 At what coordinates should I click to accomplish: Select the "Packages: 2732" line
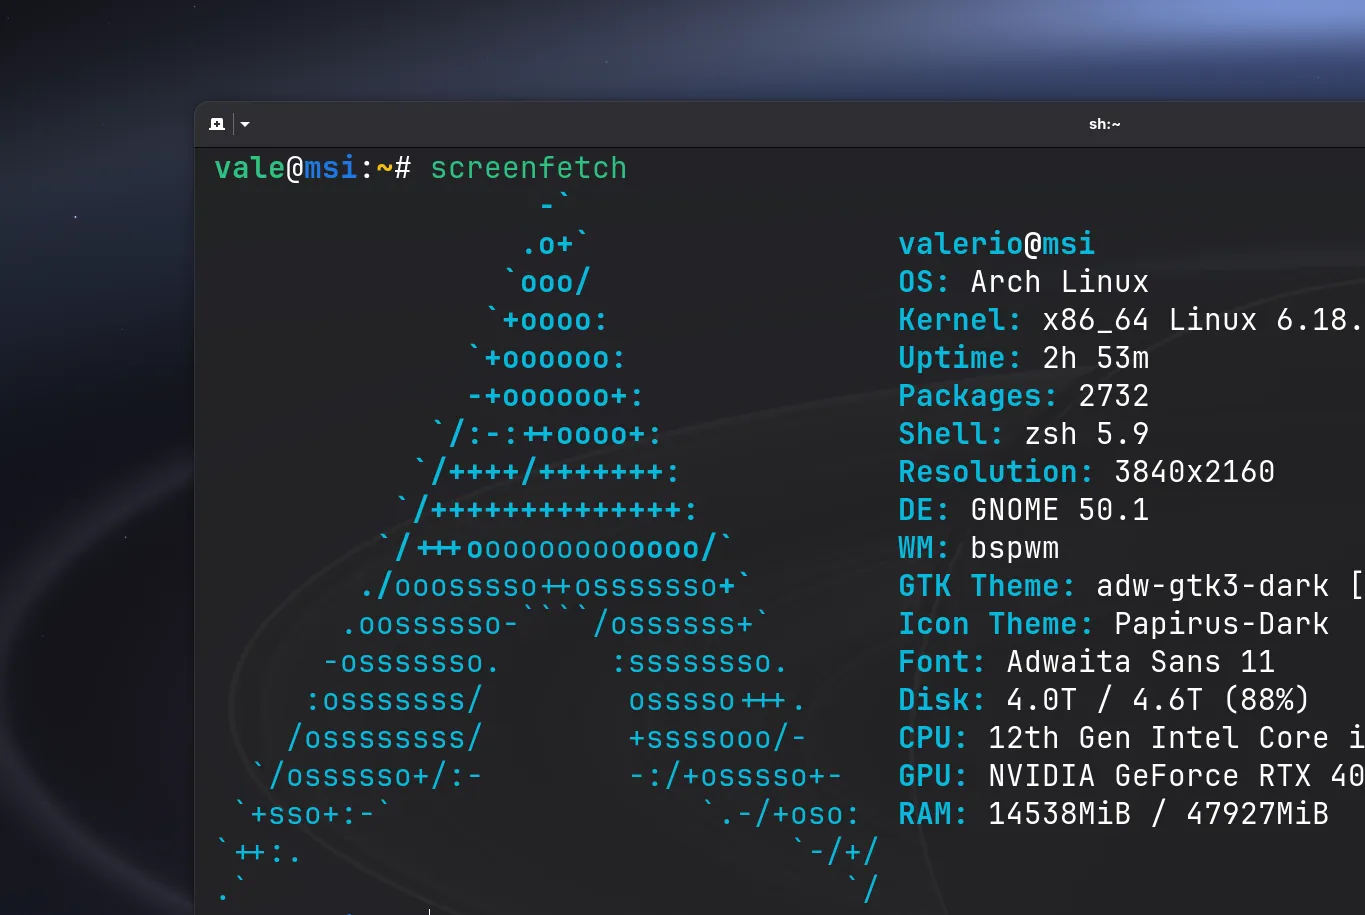tap(1024, 396)
